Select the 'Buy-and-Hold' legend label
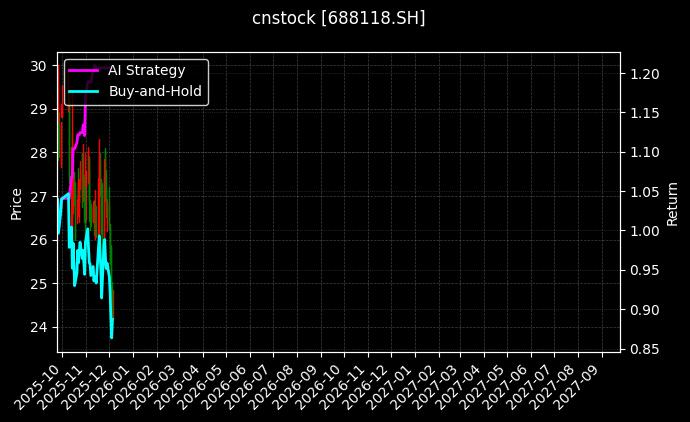 click(155, 91)
